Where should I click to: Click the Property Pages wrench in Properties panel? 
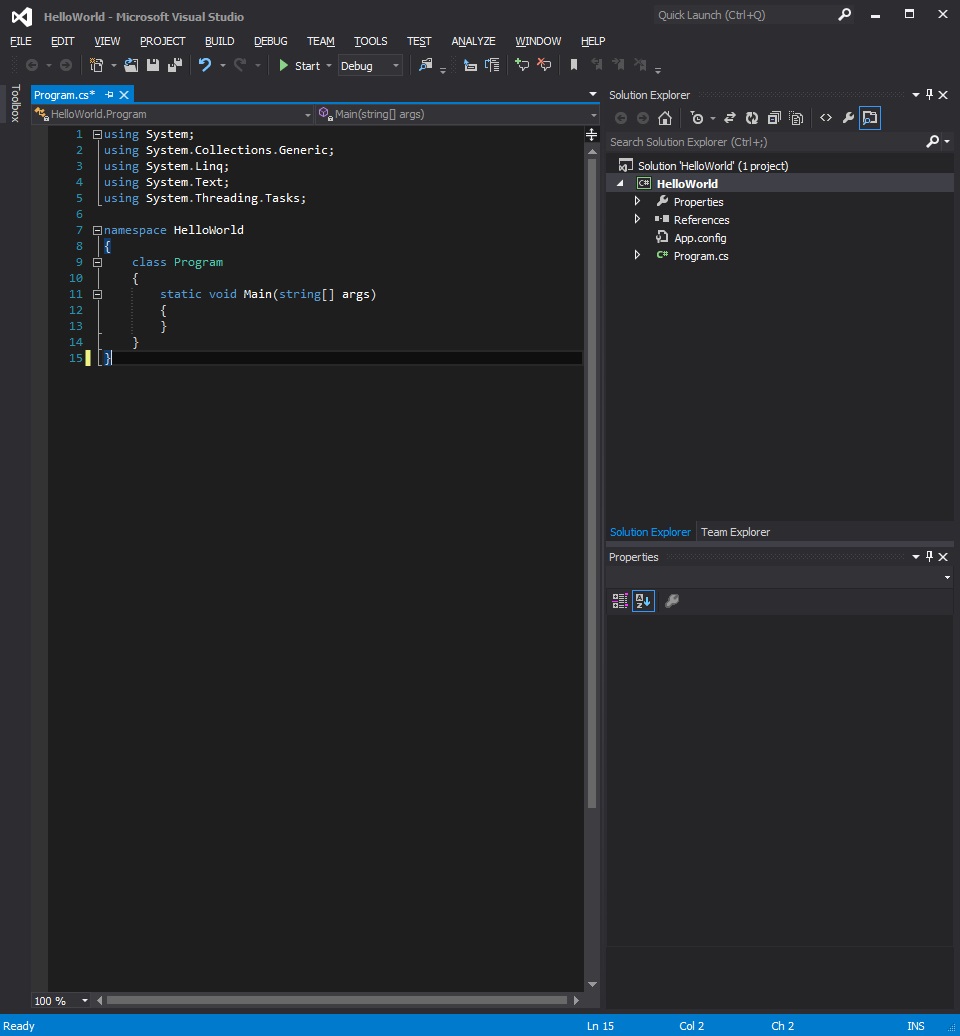click(672, 601)
